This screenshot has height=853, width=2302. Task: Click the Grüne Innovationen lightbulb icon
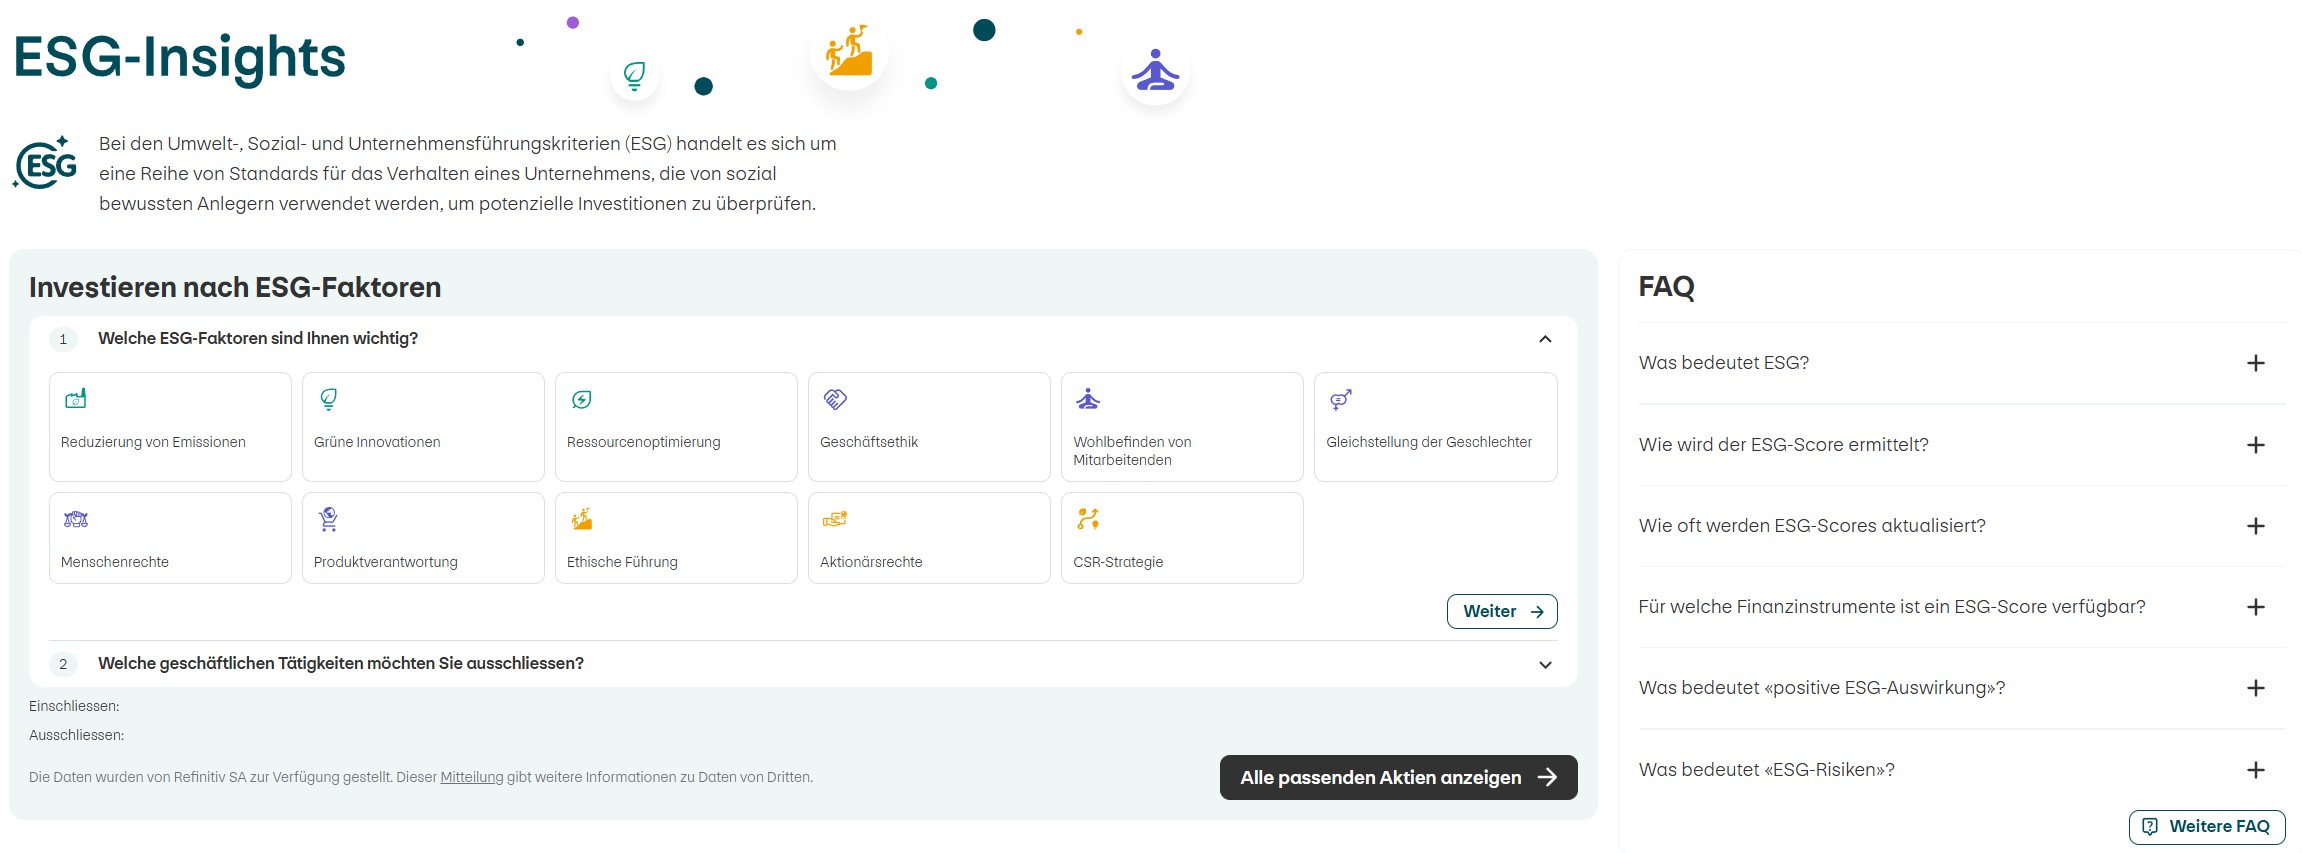tap(328, 399)
